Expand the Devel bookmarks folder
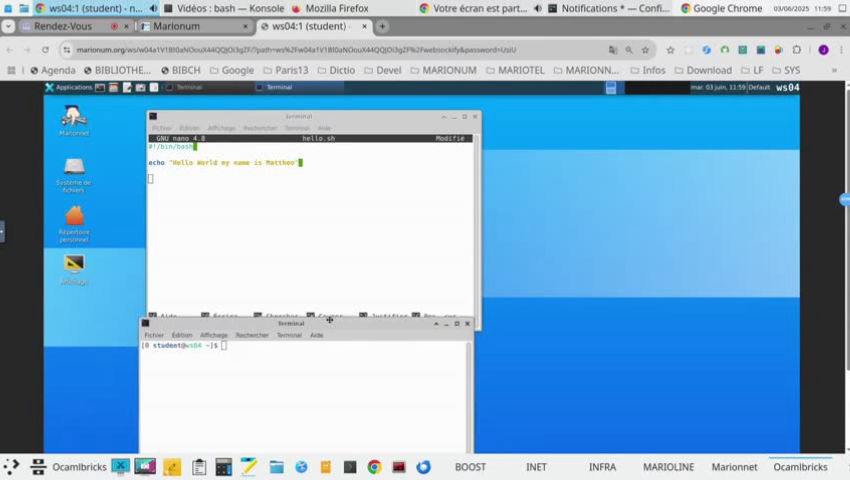This screenshot has height=480, width=850. pos(383,71)
